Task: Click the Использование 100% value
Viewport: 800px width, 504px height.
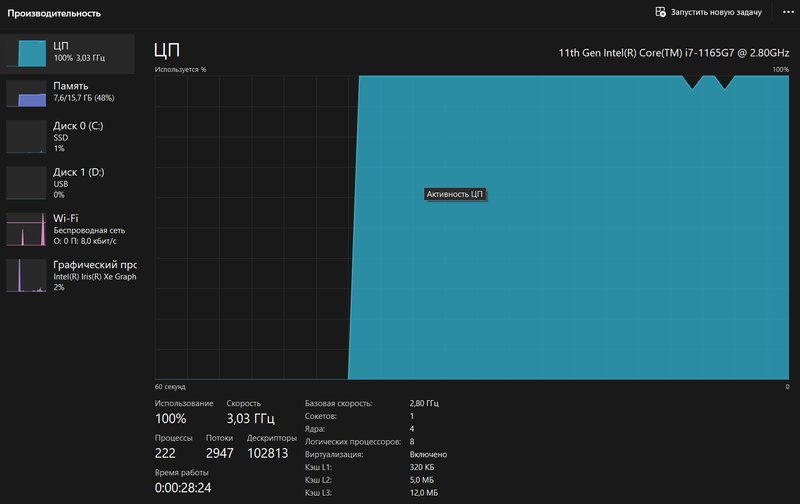Action: 171,418
